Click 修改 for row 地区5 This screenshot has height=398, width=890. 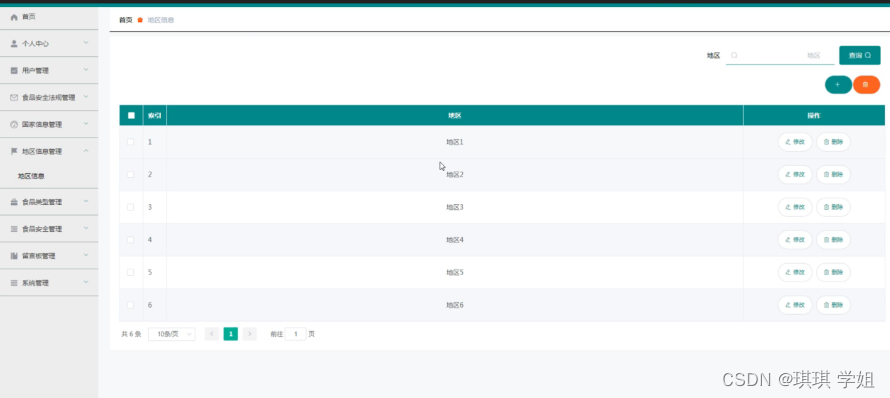[x=795, y=273]
